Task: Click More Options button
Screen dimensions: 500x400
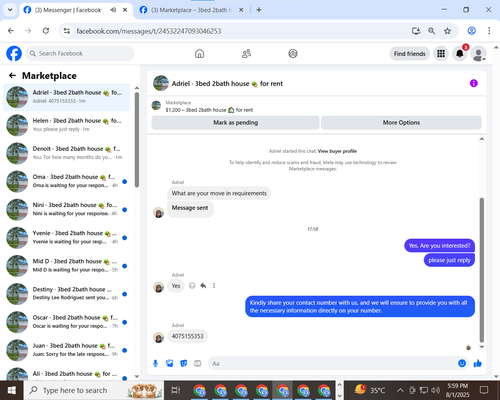Action: tap(401, 123)
